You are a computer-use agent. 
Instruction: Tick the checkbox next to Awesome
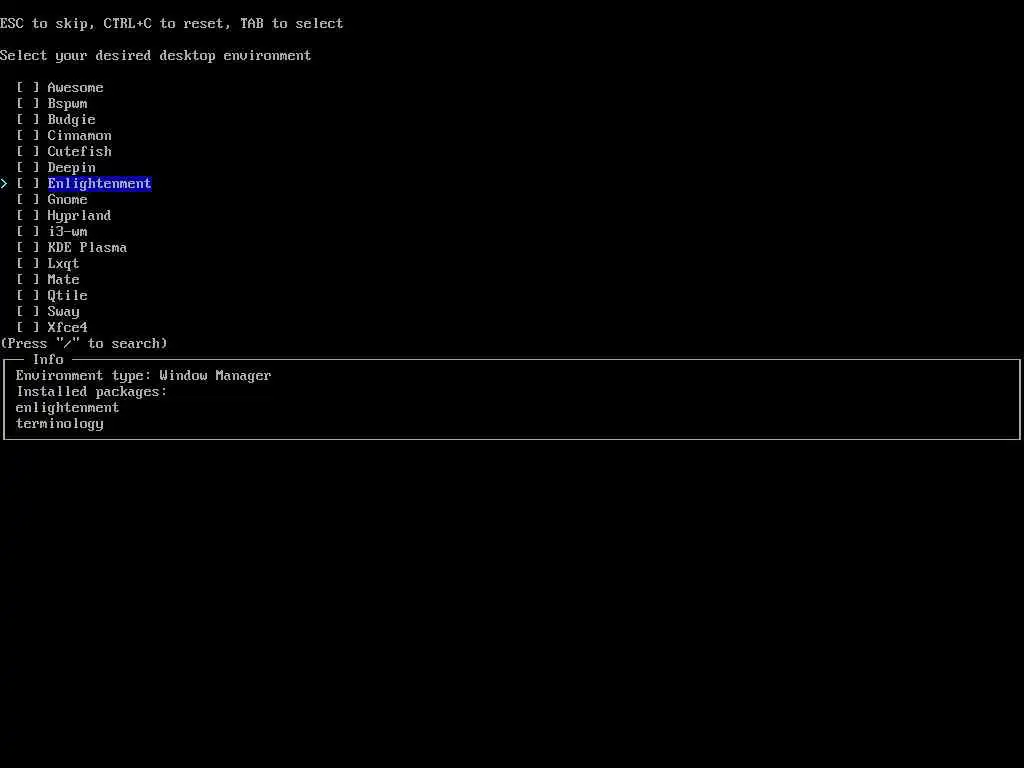28,88
